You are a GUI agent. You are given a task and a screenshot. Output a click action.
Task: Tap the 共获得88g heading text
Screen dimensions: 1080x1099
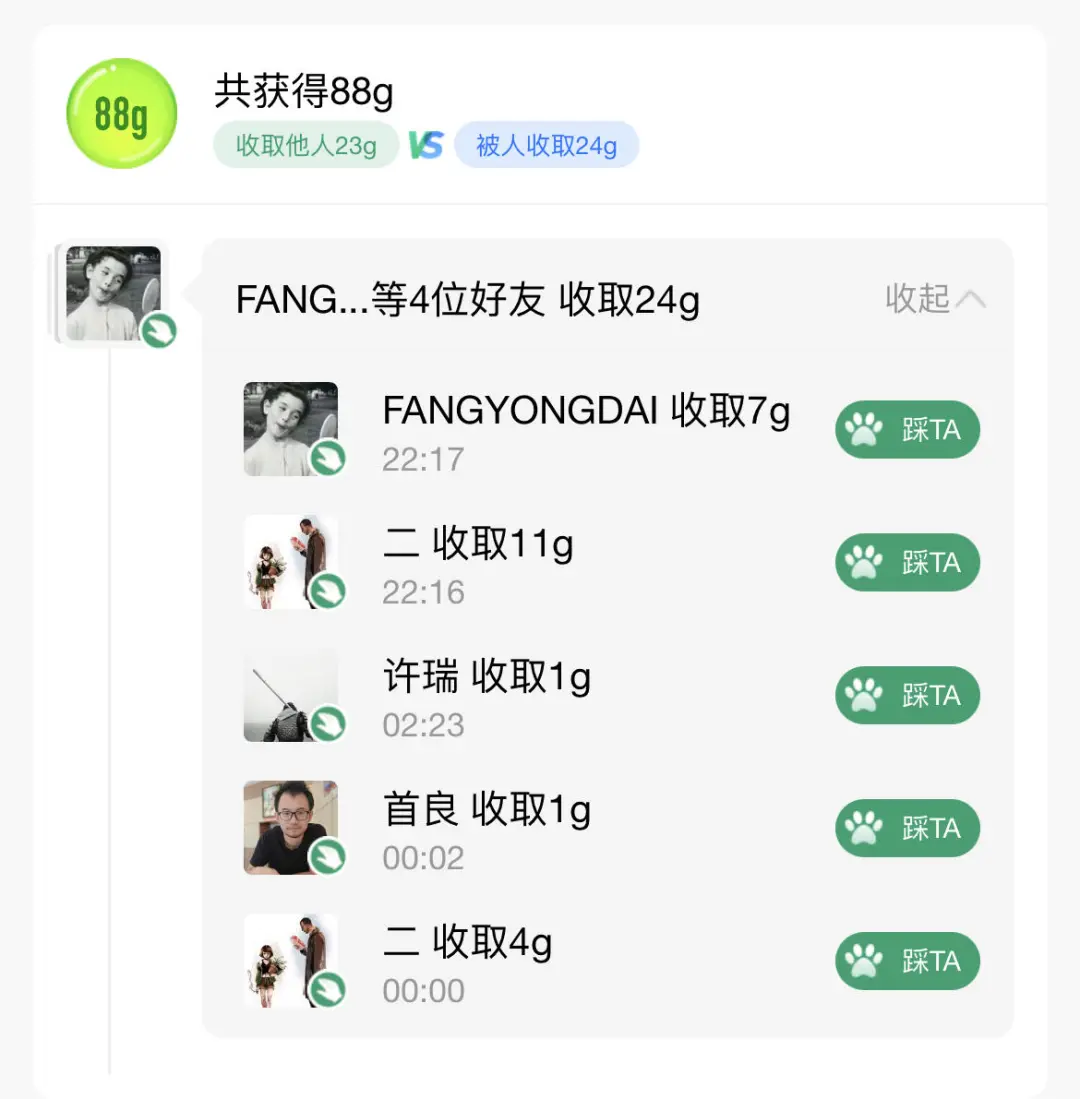(304, 93)
